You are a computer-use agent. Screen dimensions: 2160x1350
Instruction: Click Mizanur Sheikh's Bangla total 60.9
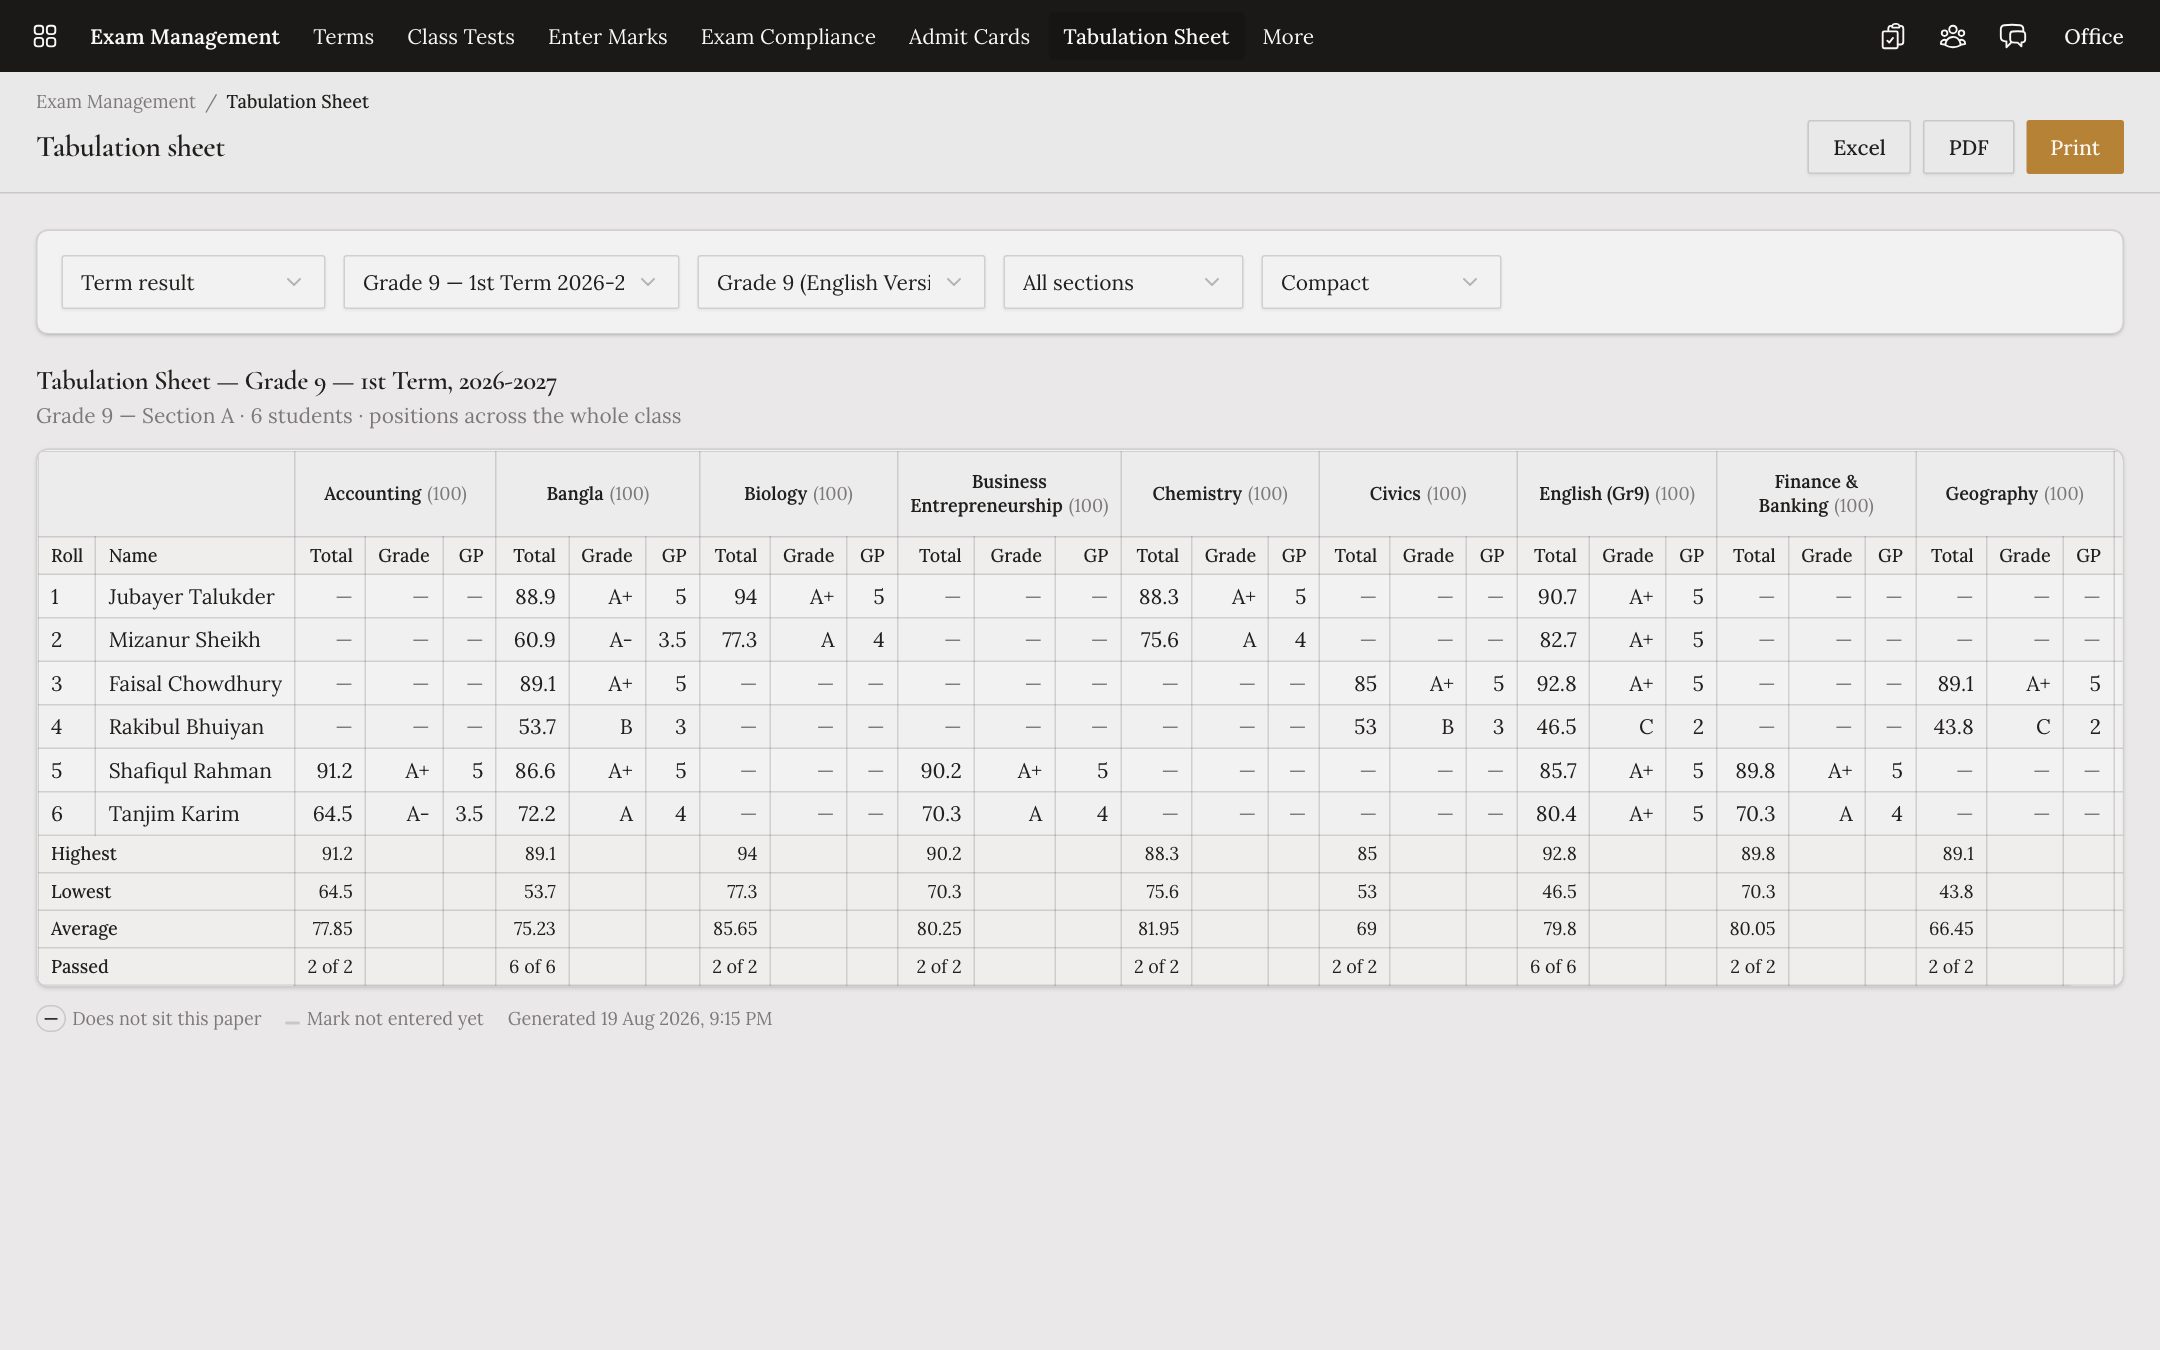tap(535, 639)
